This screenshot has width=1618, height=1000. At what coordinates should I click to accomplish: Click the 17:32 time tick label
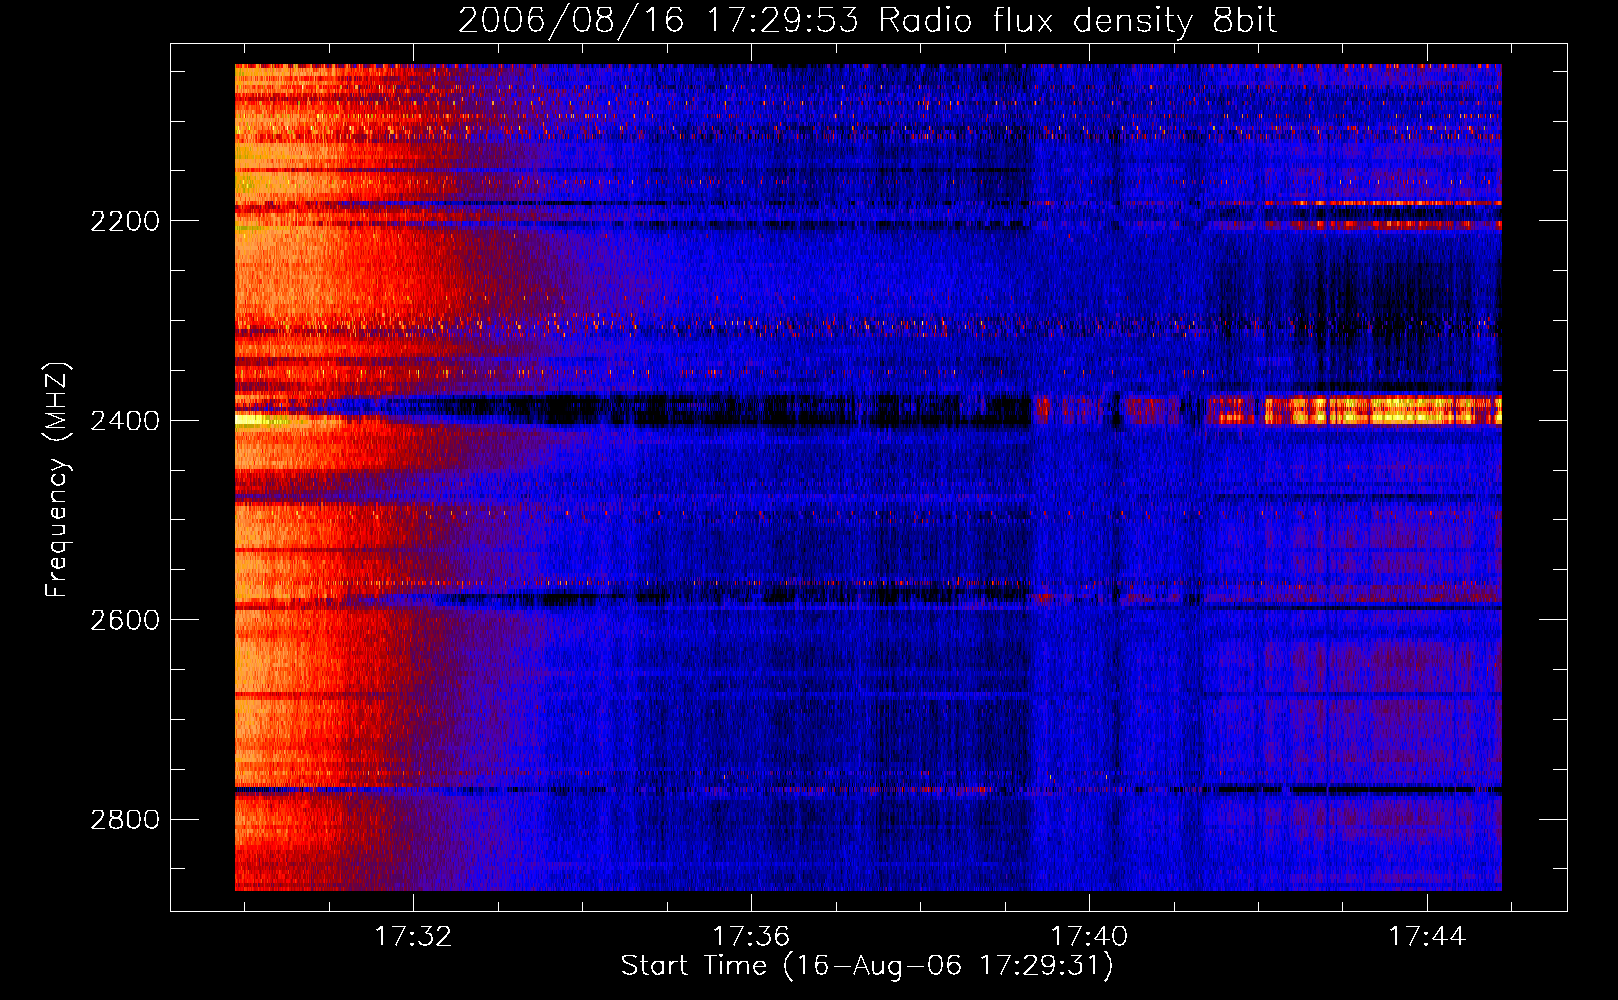tap(413, 936)
